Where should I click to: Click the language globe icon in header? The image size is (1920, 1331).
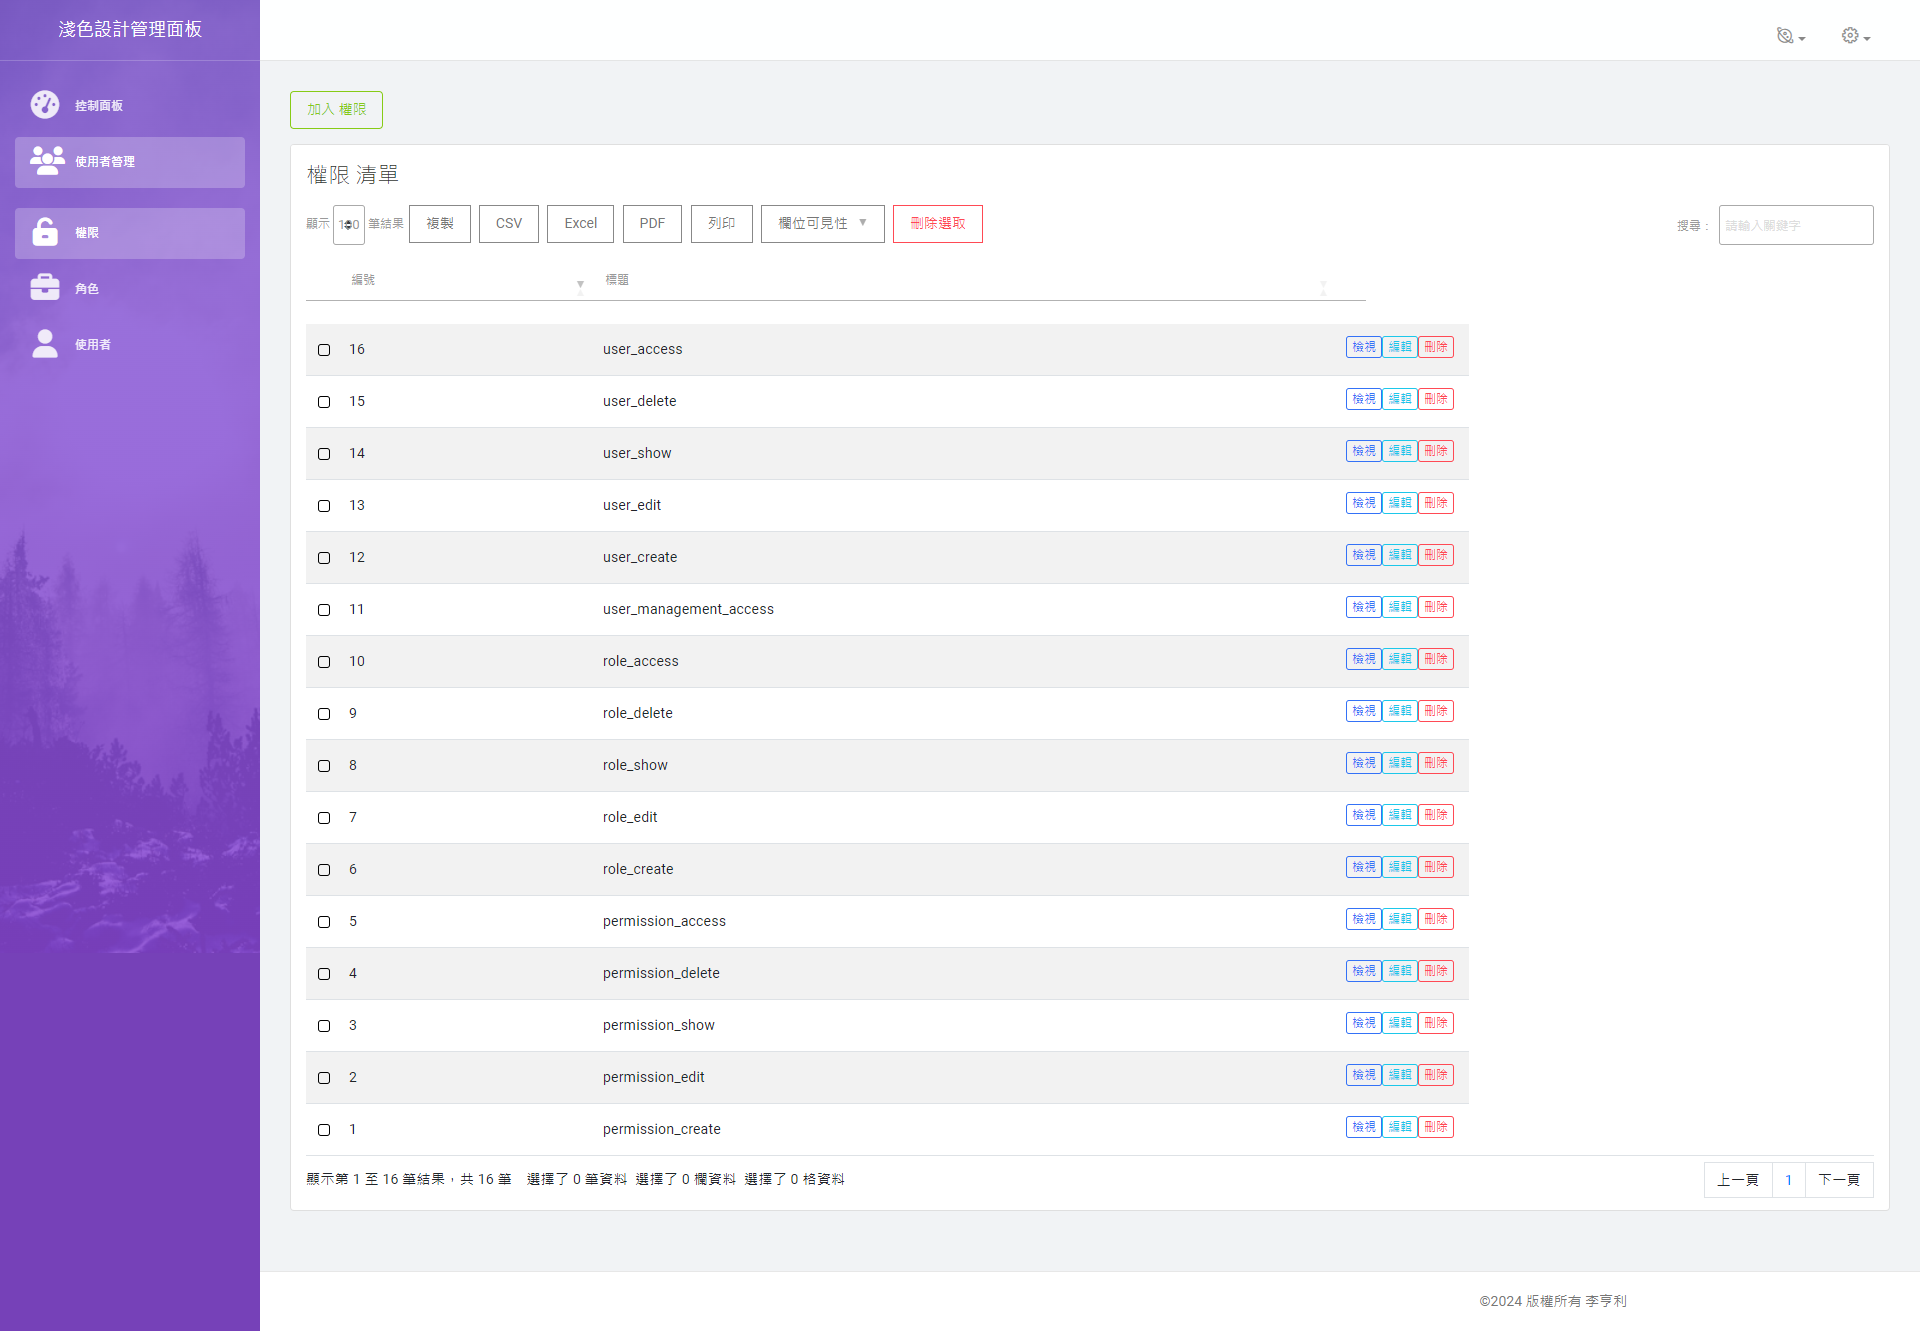[x=1786, y=35]
